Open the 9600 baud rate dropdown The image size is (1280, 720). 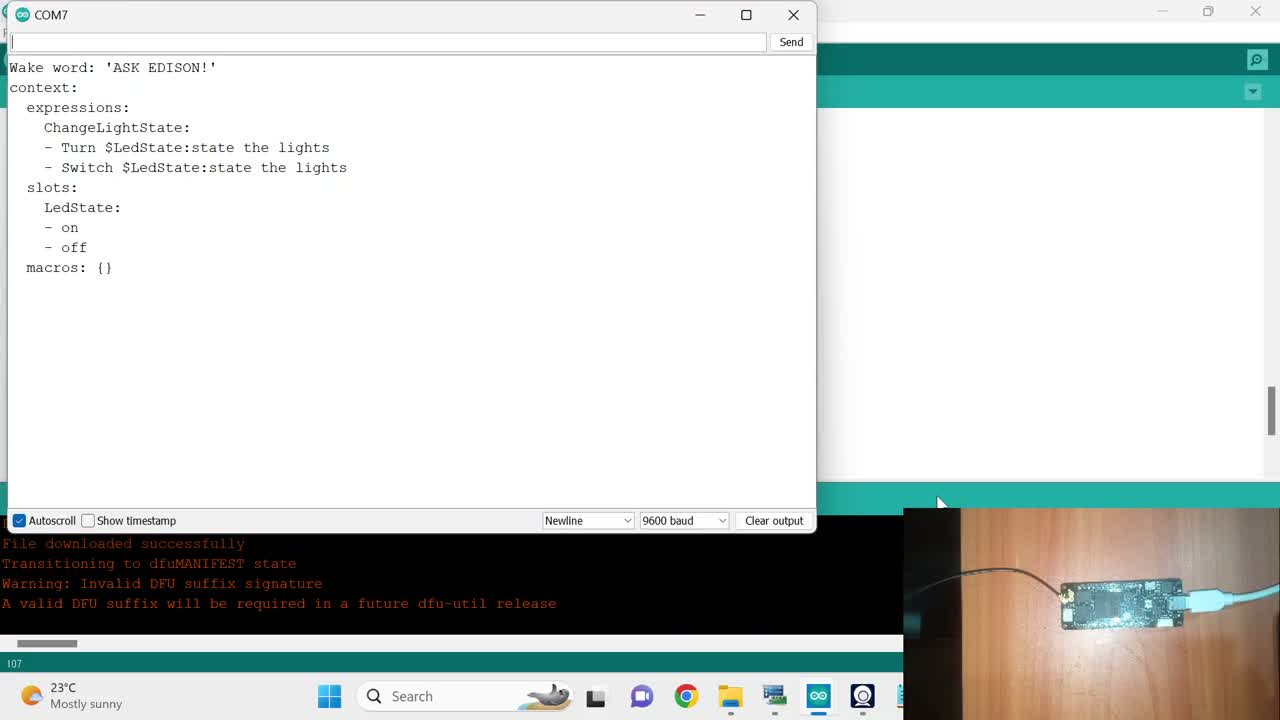pos(684,521)
